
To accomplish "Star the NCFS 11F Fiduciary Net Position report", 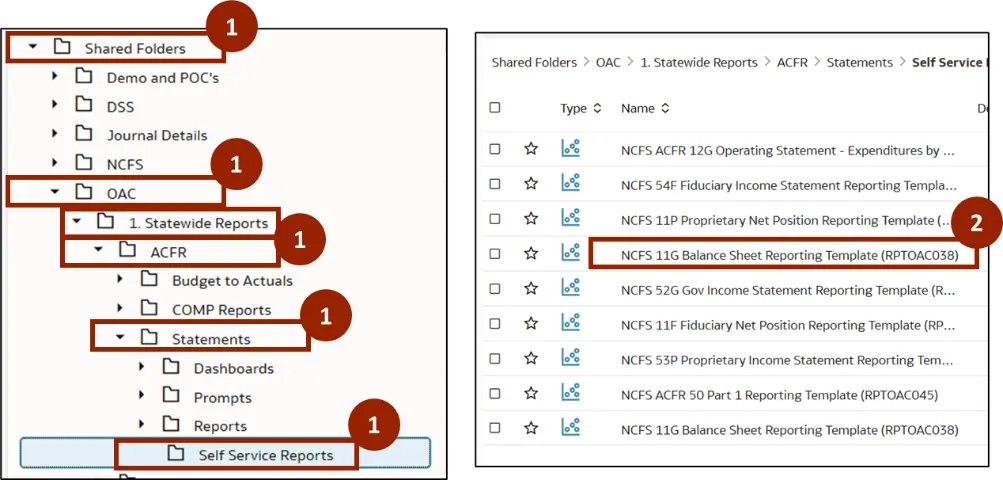I will coord(531,323).
